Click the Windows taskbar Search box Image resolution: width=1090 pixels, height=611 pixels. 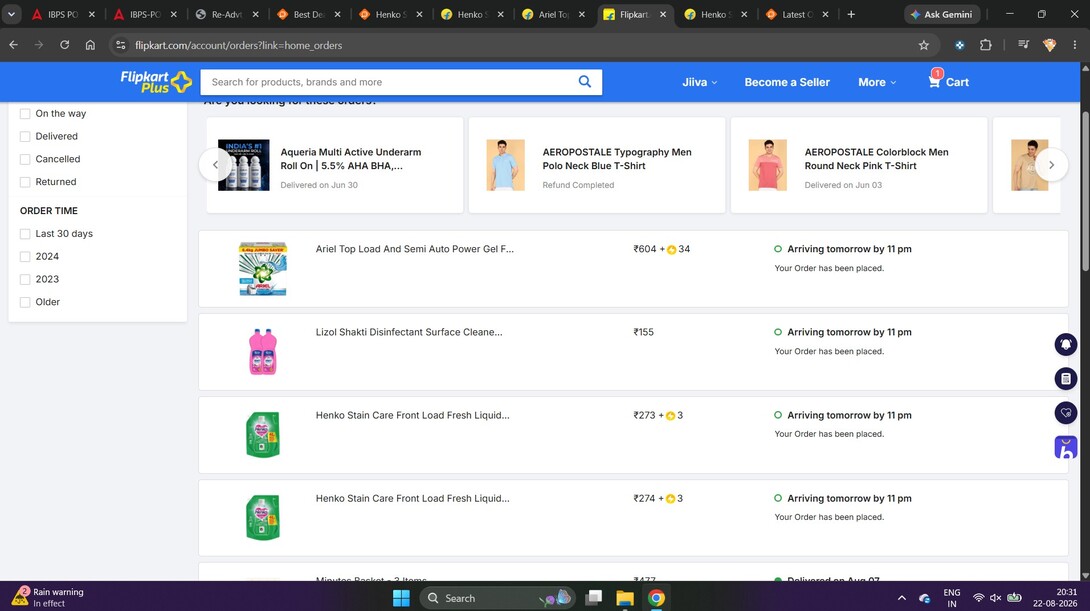[497, 598]
